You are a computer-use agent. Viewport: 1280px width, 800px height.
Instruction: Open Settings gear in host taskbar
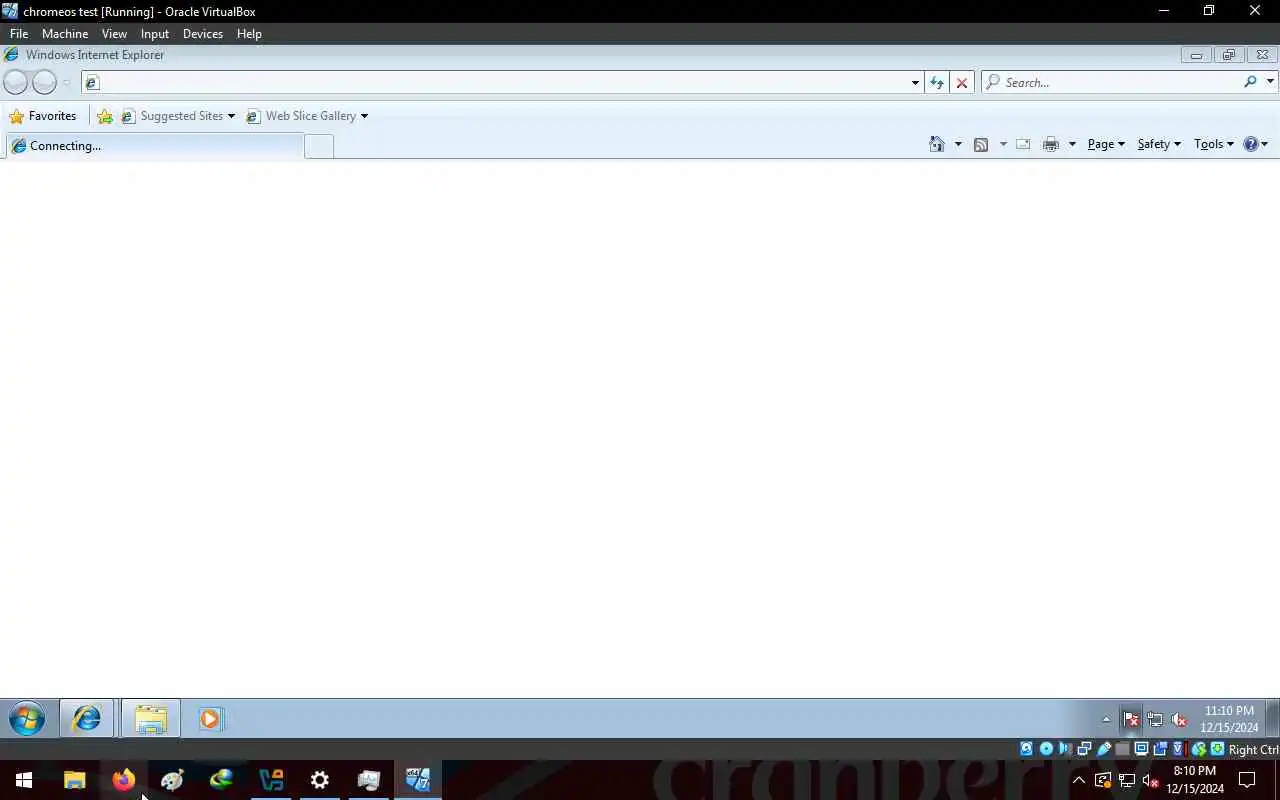[320, 780]
